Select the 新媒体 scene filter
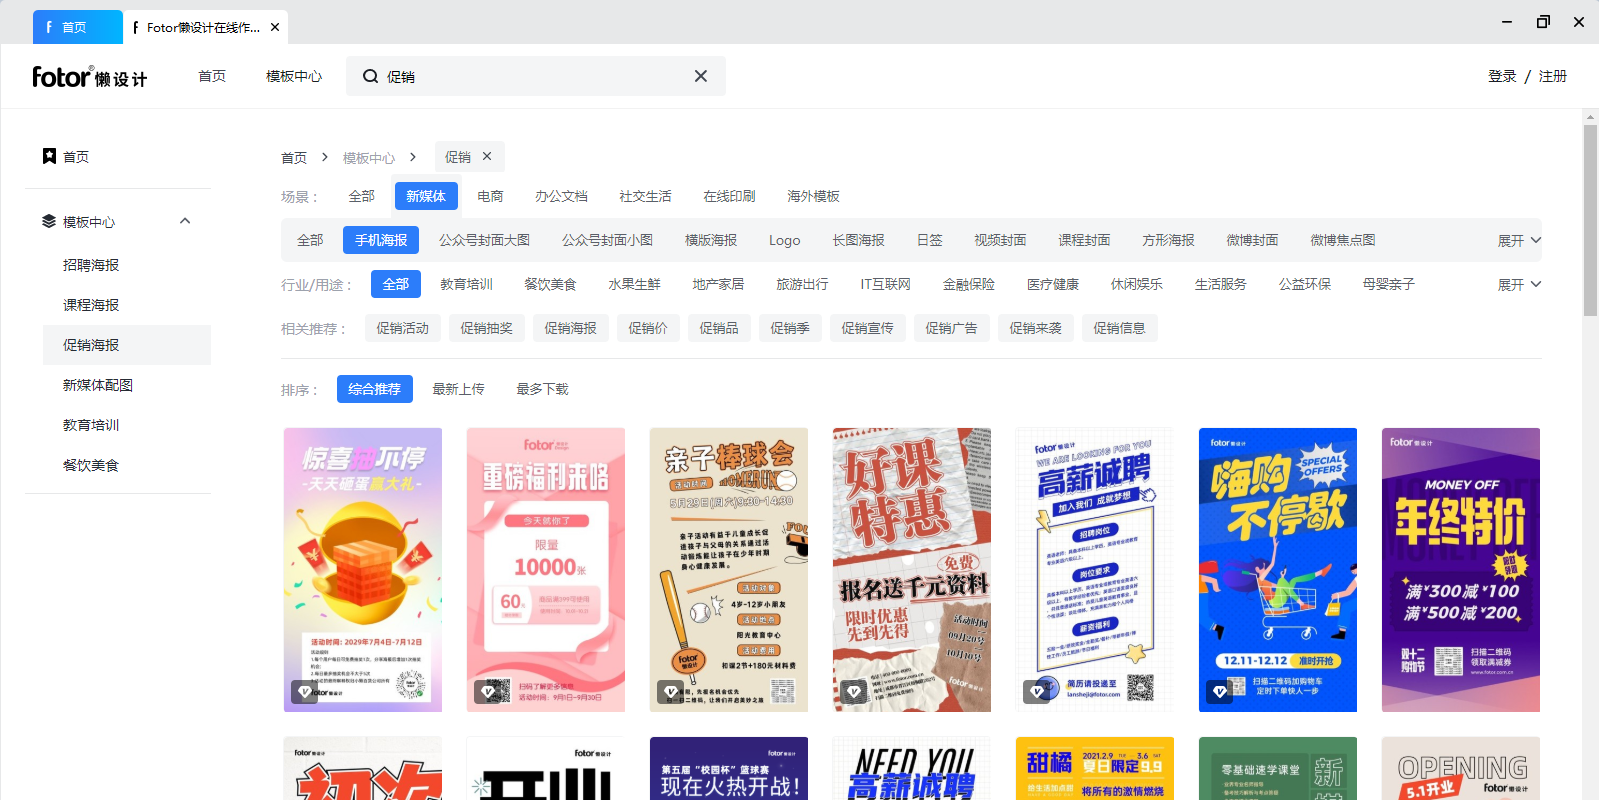This screenshot has height=800, width=1599. click(x=426, y=196)
